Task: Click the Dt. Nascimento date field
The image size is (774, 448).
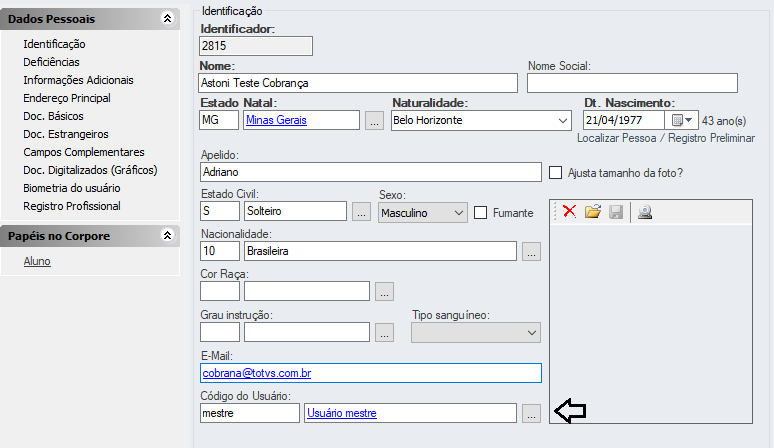Action: (x=623, y=120)
